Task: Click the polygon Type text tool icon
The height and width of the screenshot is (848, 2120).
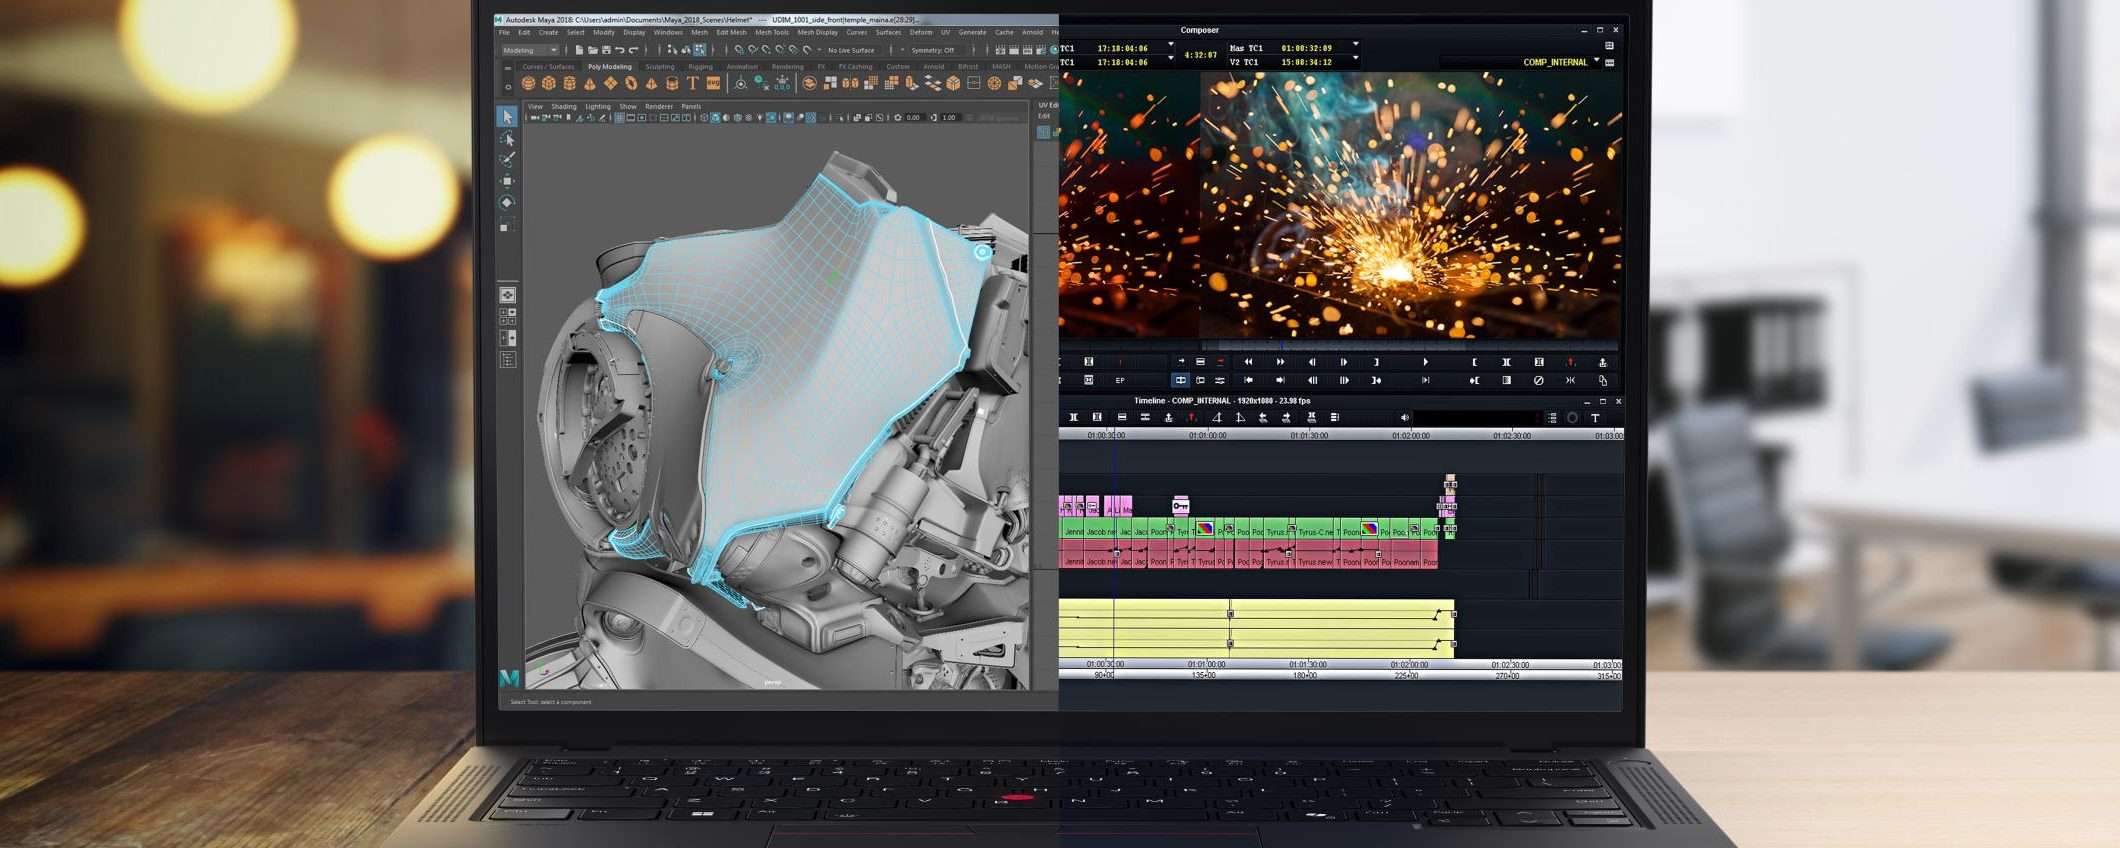Action: [692, 84]
